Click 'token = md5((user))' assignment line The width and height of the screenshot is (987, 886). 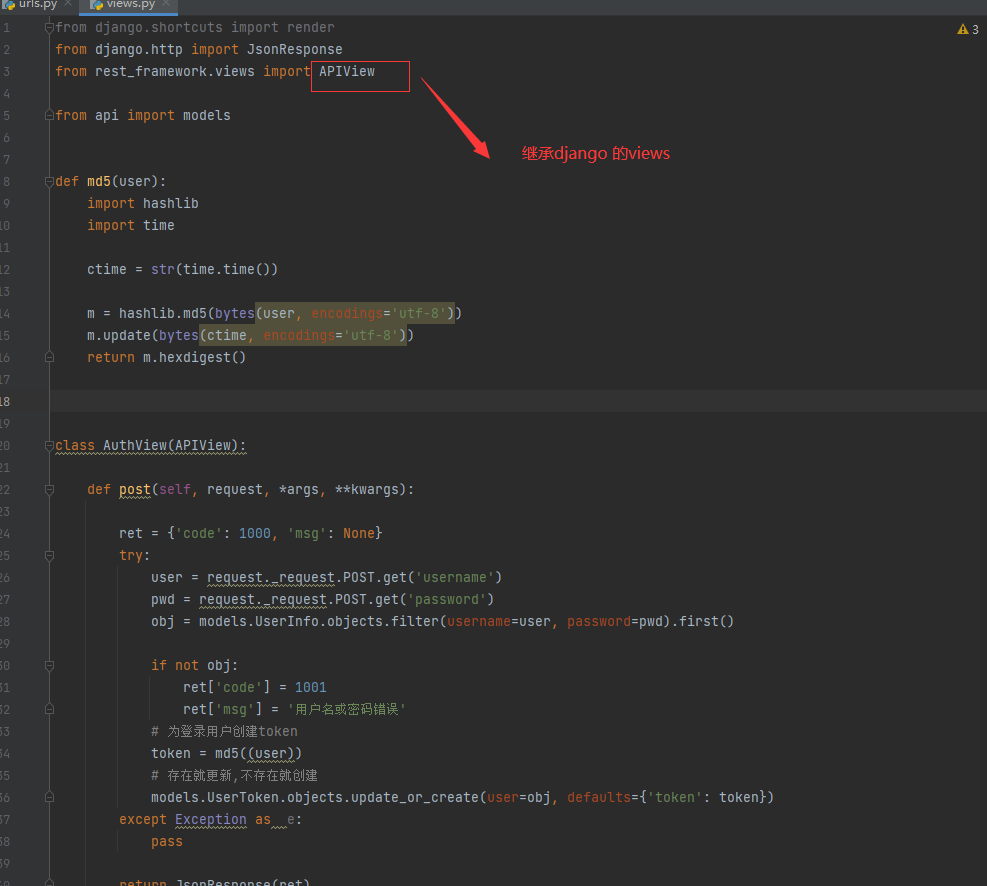point(227,753)
